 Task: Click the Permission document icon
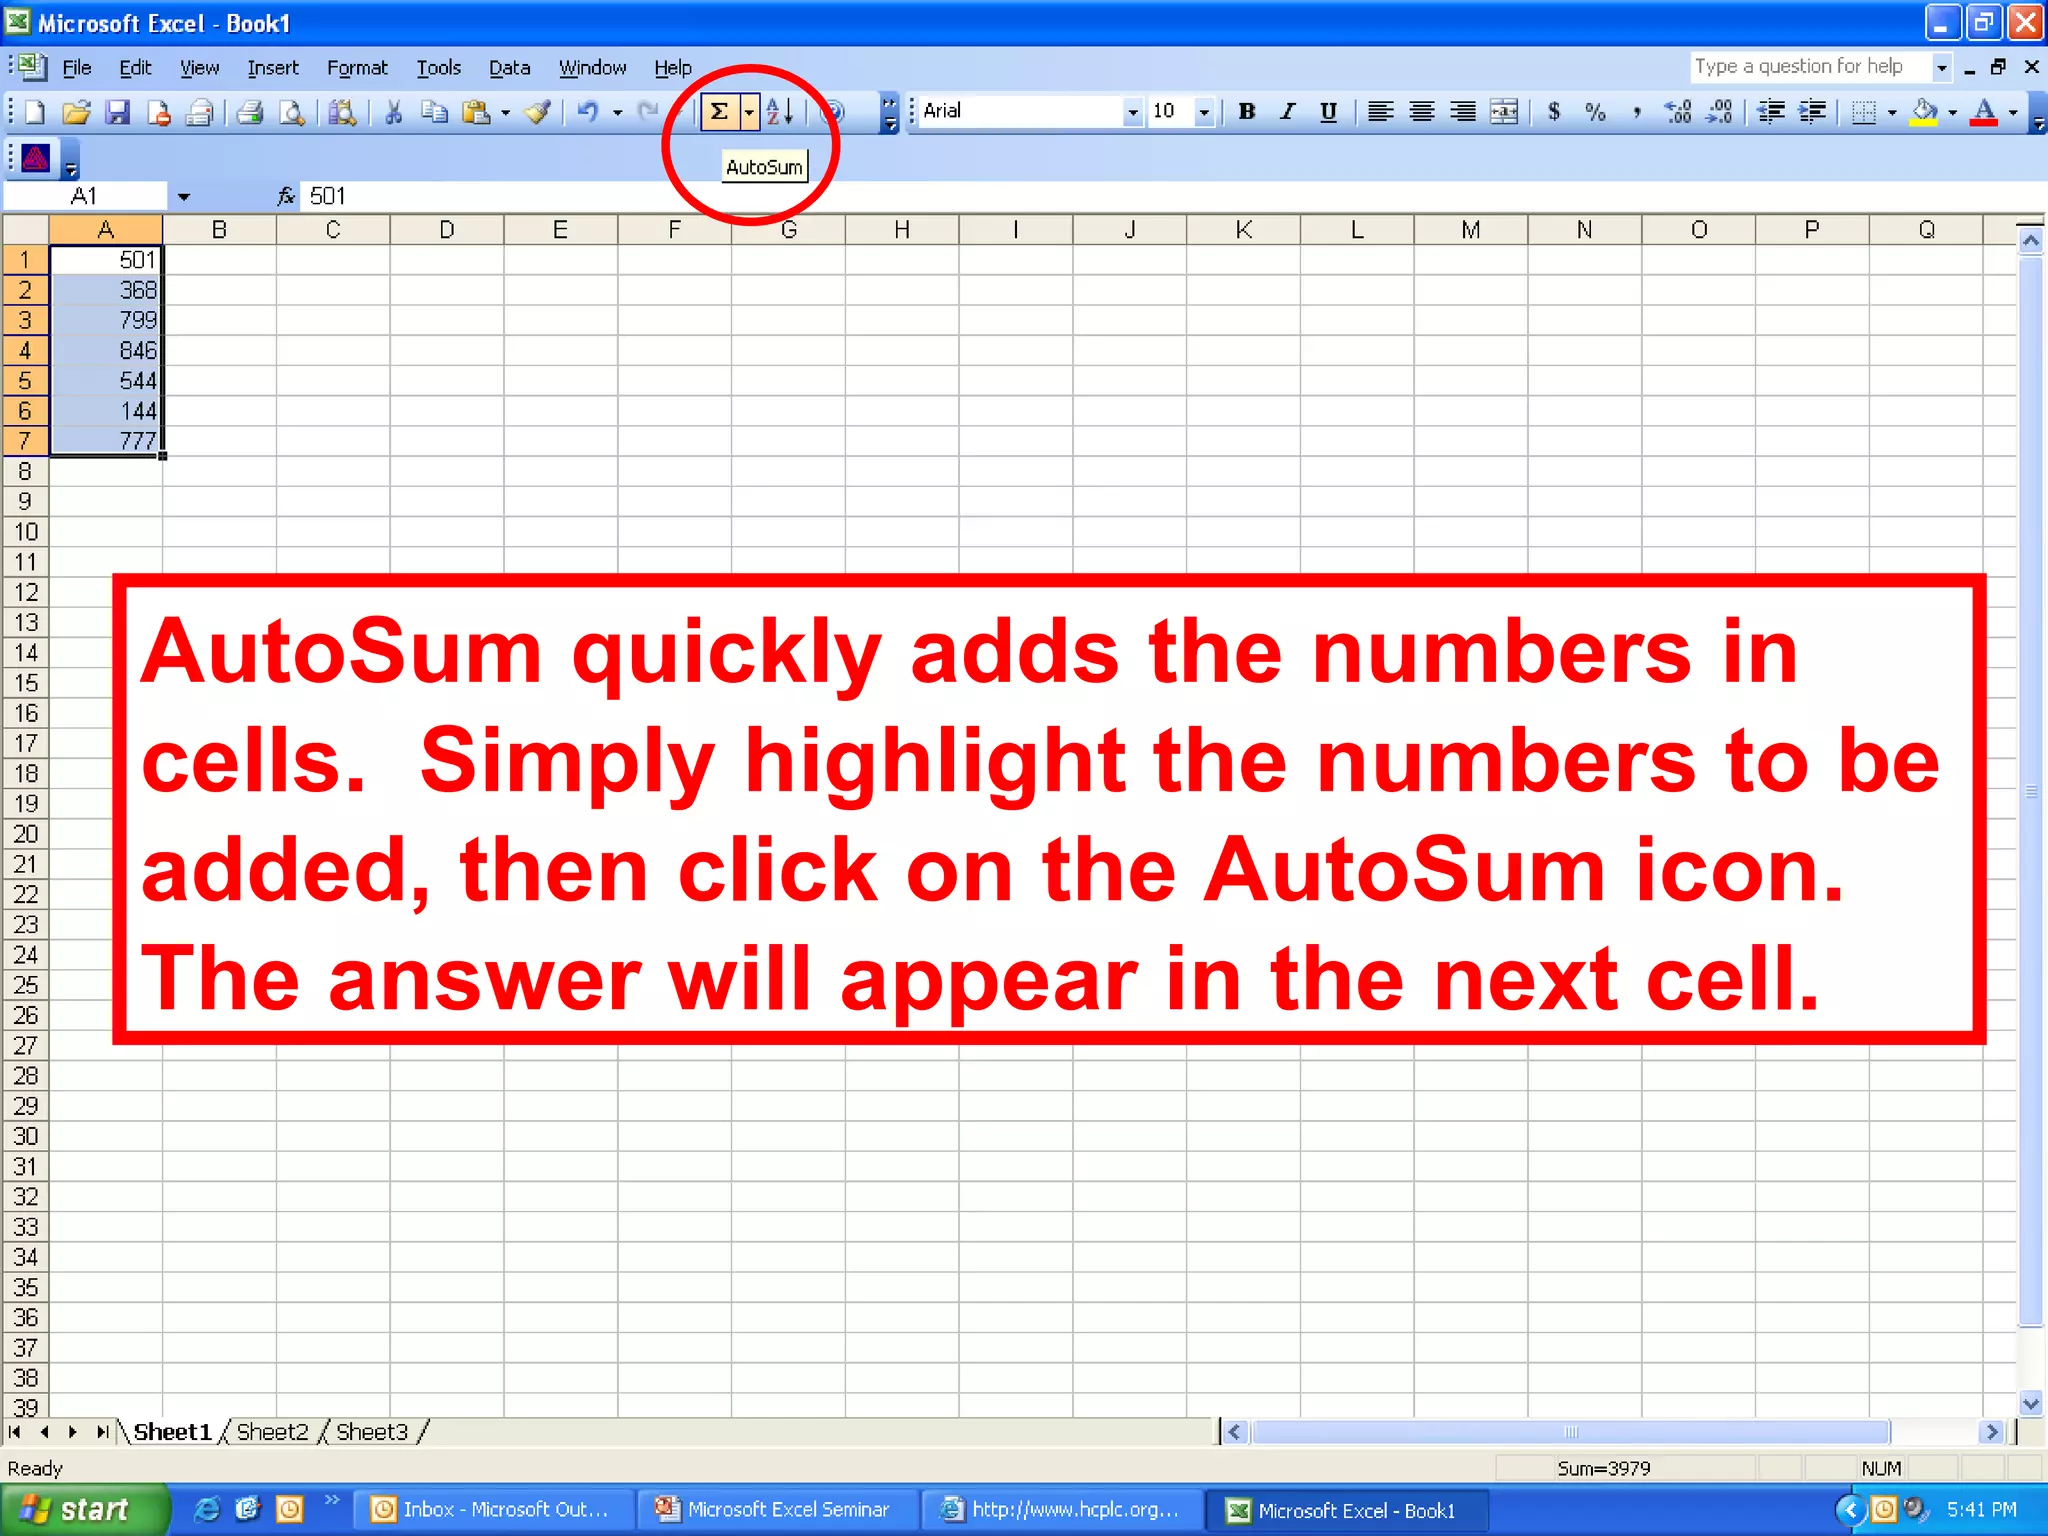[x=158, y=112]
